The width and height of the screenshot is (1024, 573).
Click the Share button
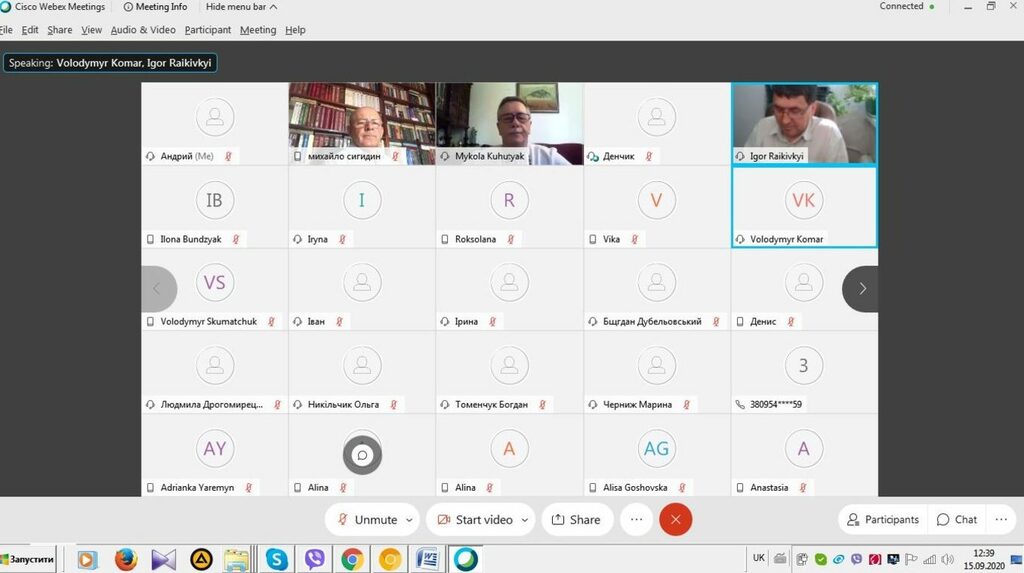(x=575, y=519)
